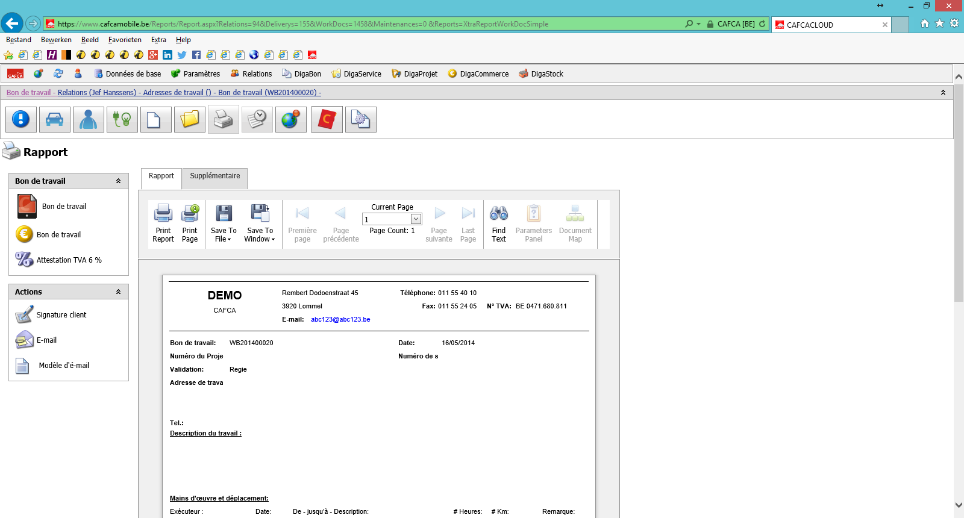Click the globe icon next to CAFCA logo
This screenshot has width=964, height=518.
pyautogui.click(x=38, y=74)
